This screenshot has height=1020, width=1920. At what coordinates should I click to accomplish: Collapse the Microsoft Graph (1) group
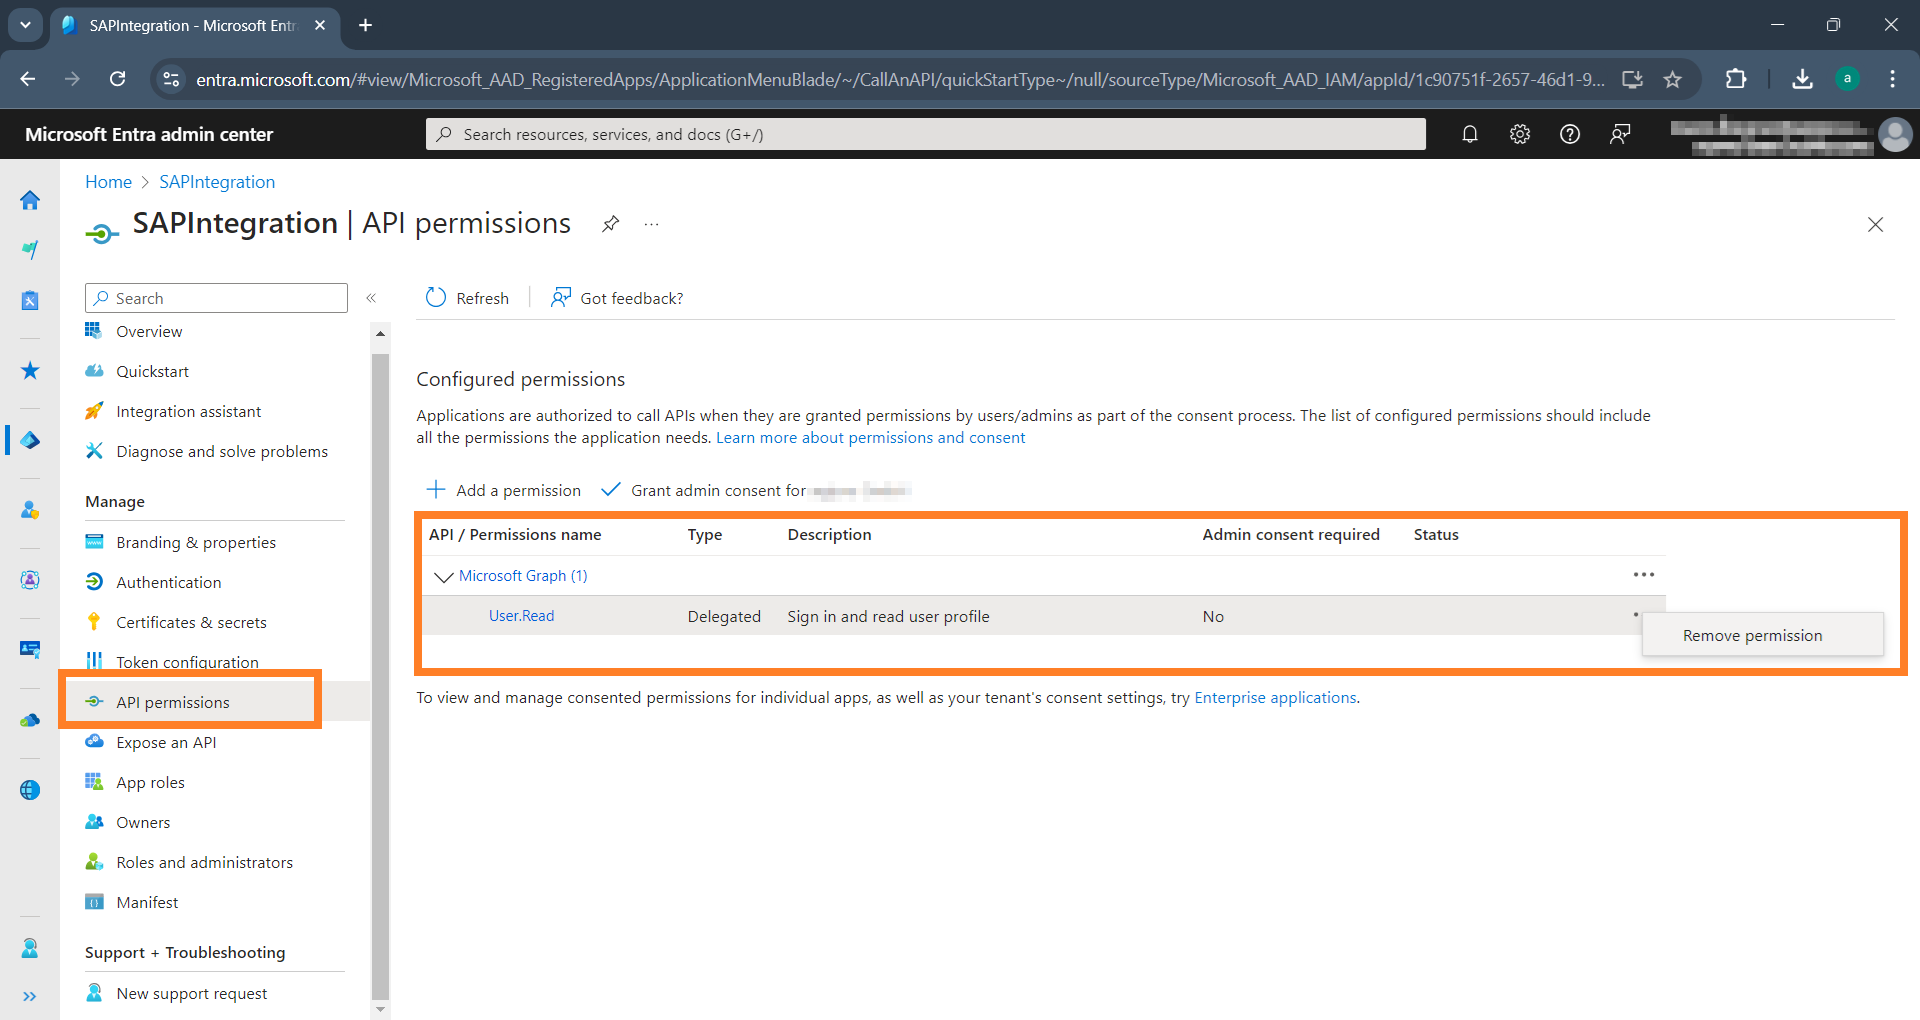tap(443, 576)
